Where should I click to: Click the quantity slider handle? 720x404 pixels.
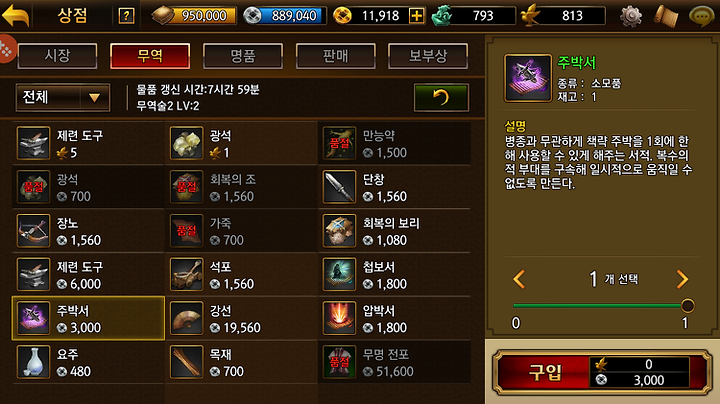687,306
